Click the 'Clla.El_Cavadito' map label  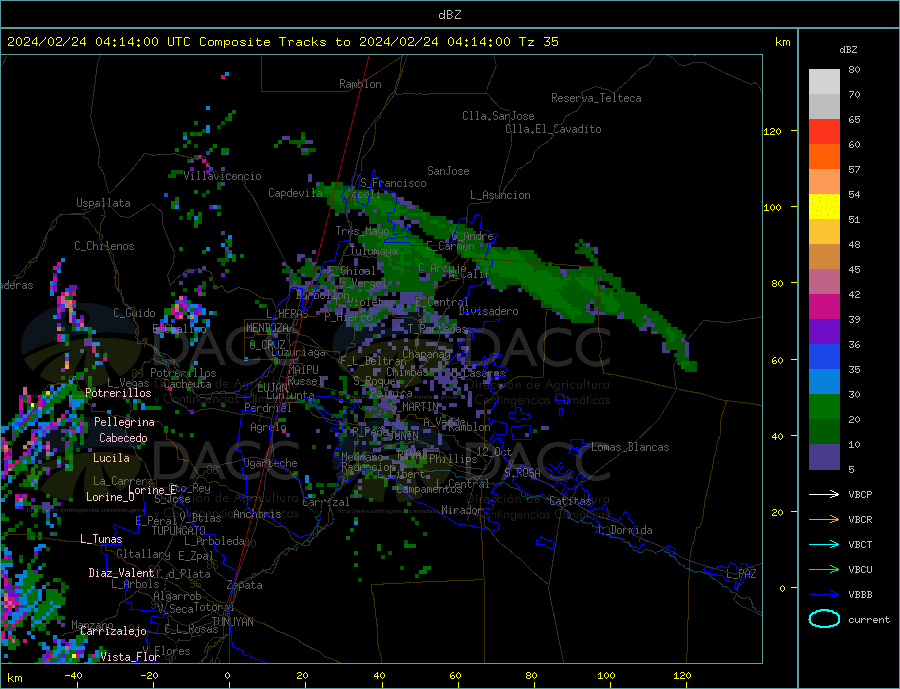coord(553,129)
